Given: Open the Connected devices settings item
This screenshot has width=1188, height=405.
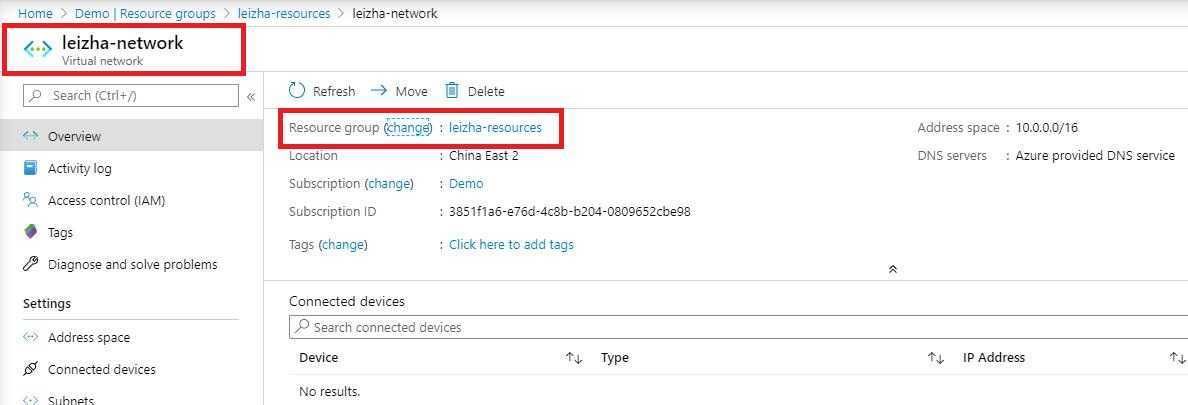Looking at the screenshot, I should (x=131, y=369).
